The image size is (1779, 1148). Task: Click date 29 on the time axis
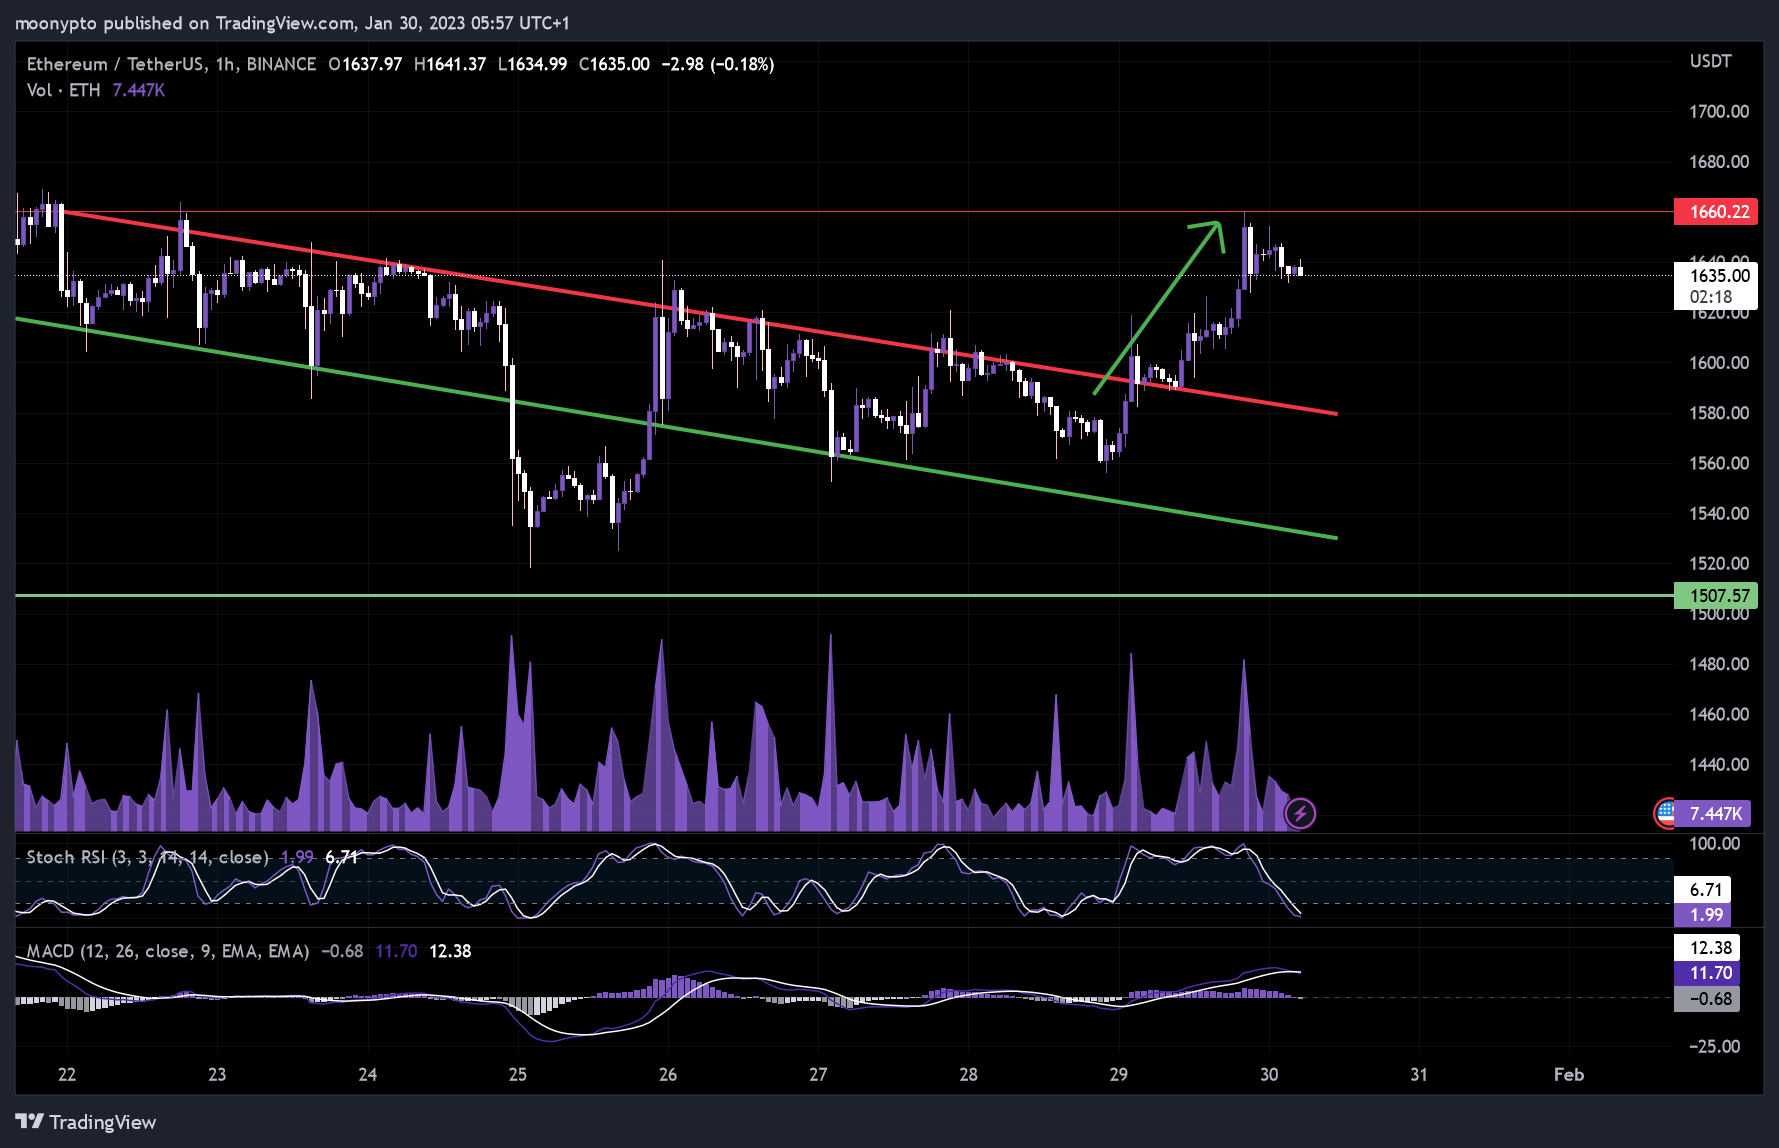coord(1119,1075)
